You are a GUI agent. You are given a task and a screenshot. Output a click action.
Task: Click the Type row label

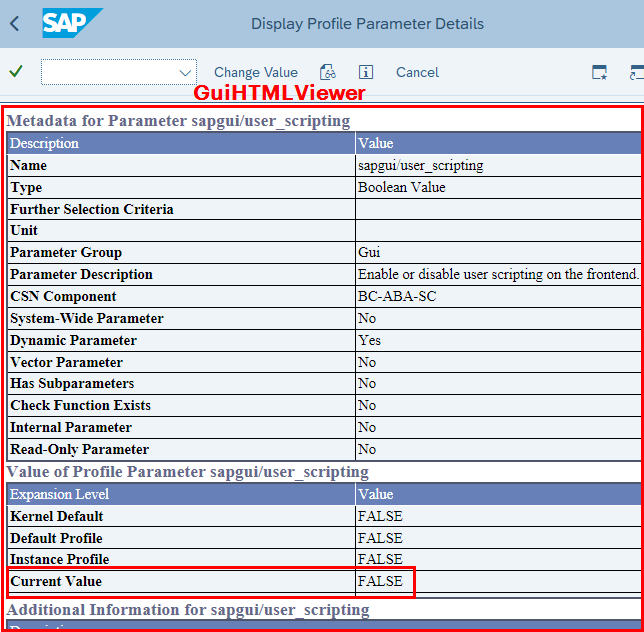(26, 188)
